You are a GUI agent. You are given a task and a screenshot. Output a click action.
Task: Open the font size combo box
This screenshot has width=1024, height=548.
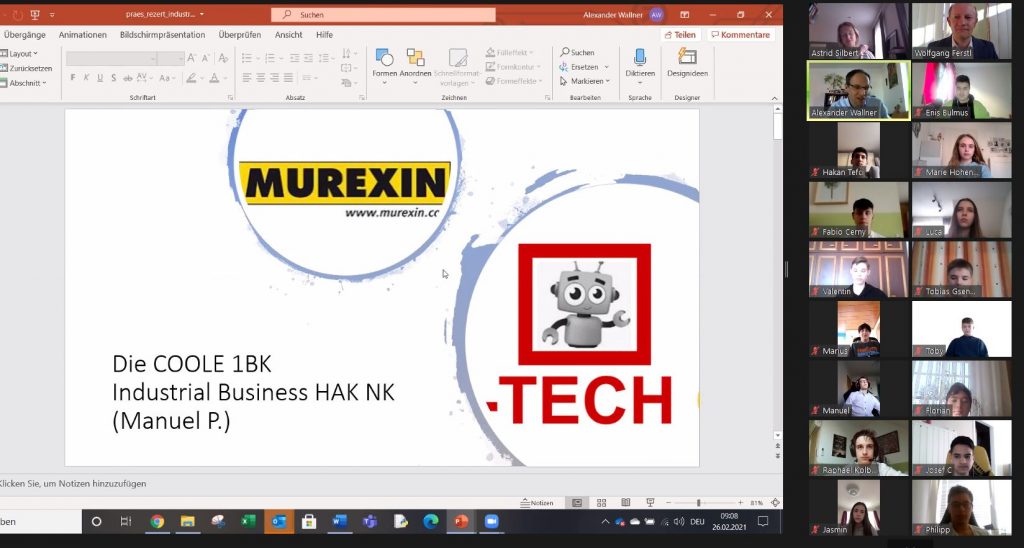pyautogui.click(x=170, y=59)
